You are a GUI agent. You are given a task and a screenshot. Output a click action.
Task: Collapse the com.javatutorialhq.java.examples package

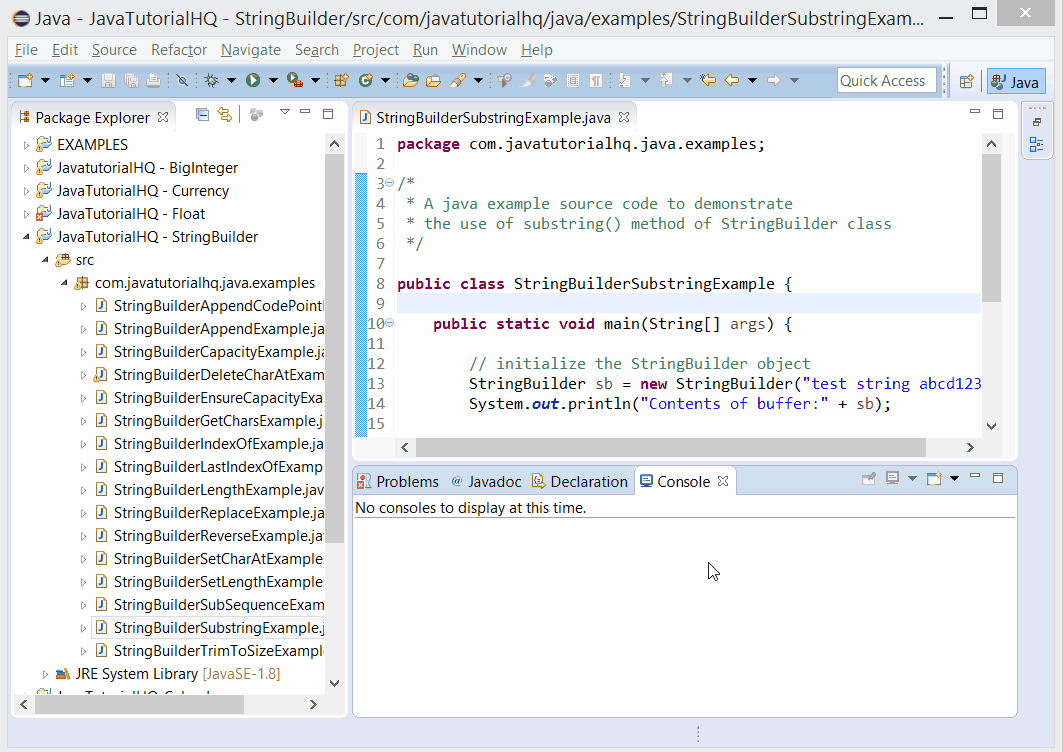pos(64,282)
